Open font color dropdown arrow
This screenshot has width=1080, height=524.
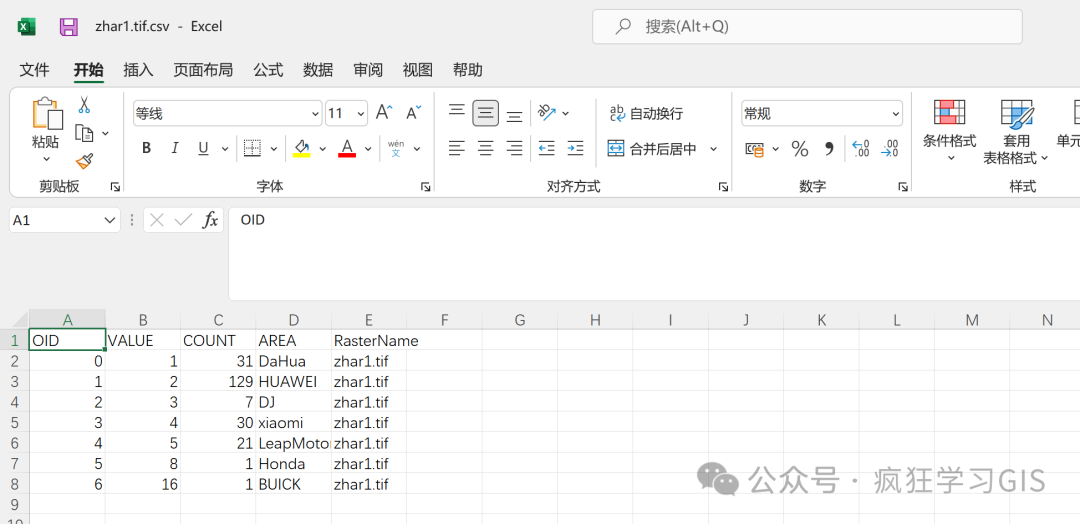pos(368,149)
